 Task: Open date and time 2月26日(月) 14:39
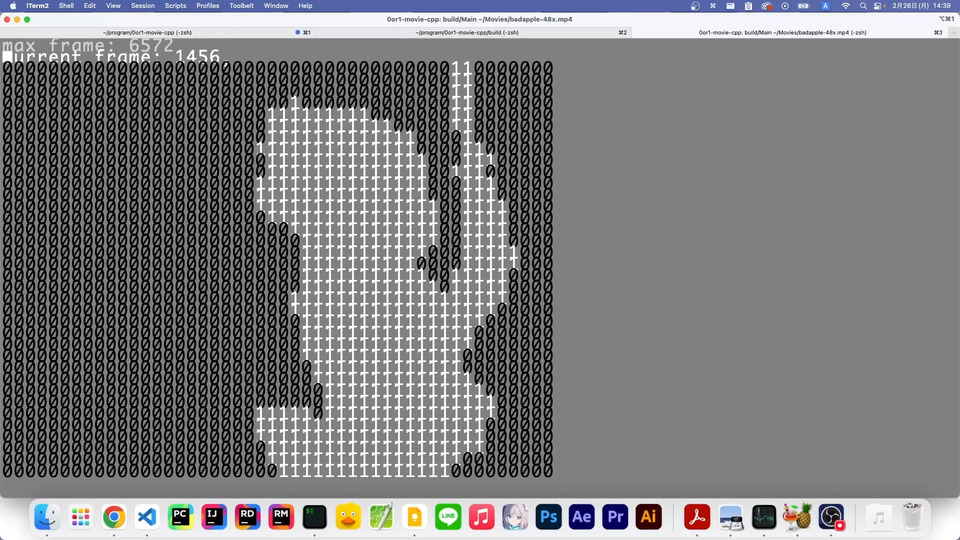pos(921,6)
